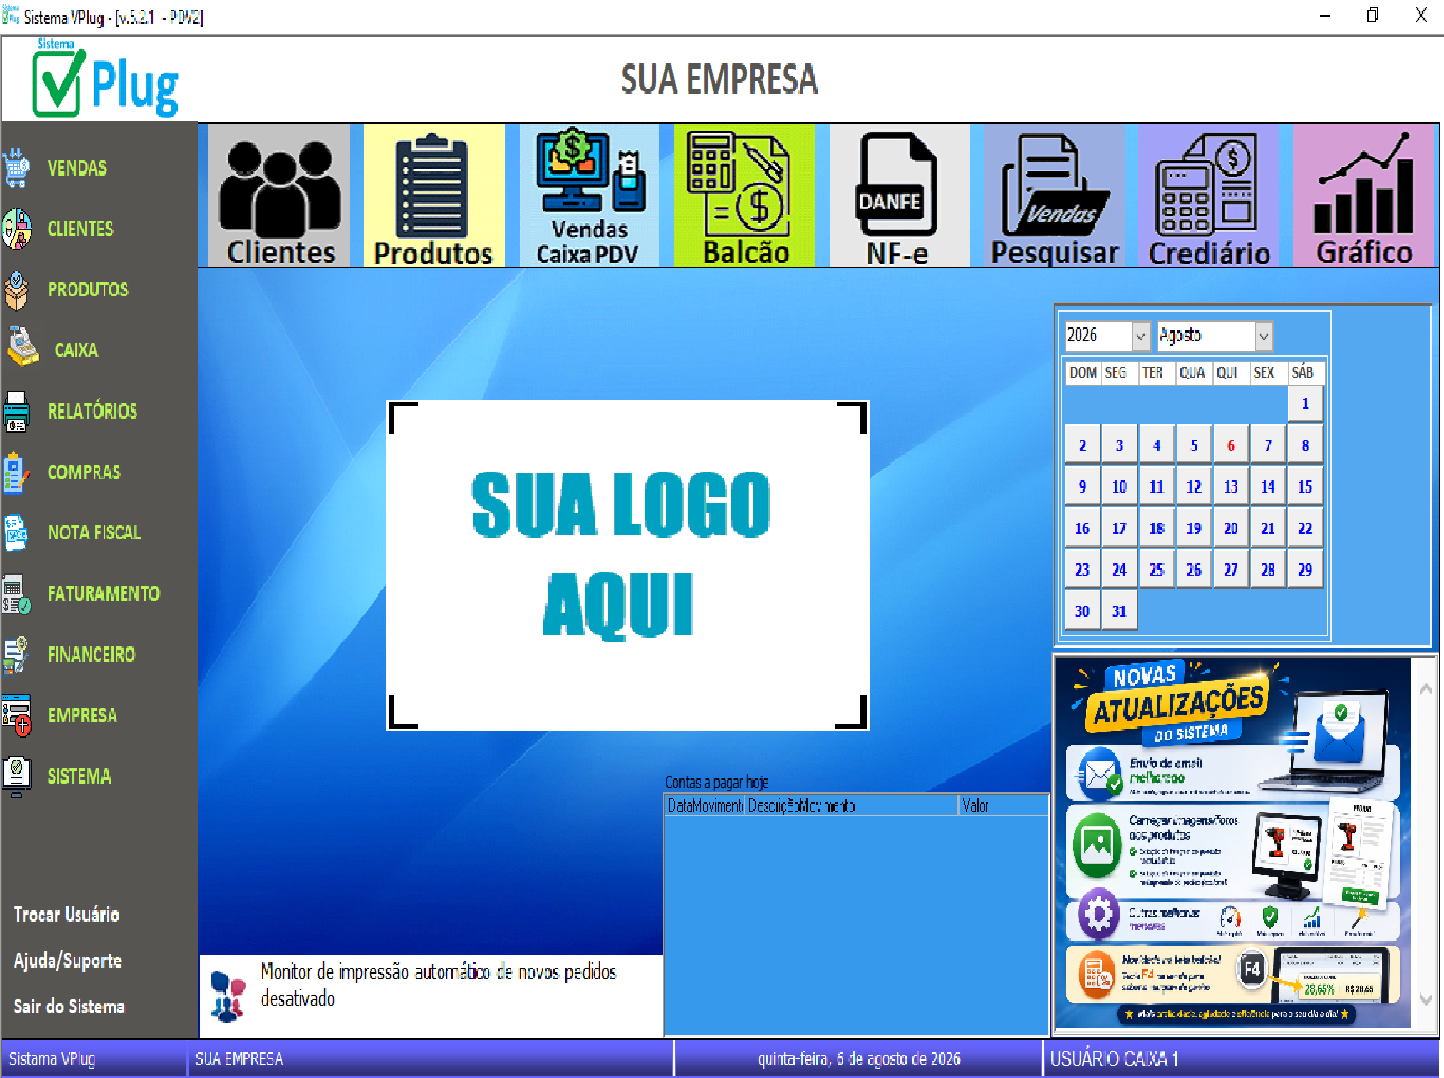
Task: Click Trocar Usuário
Action: click(66, 914)
